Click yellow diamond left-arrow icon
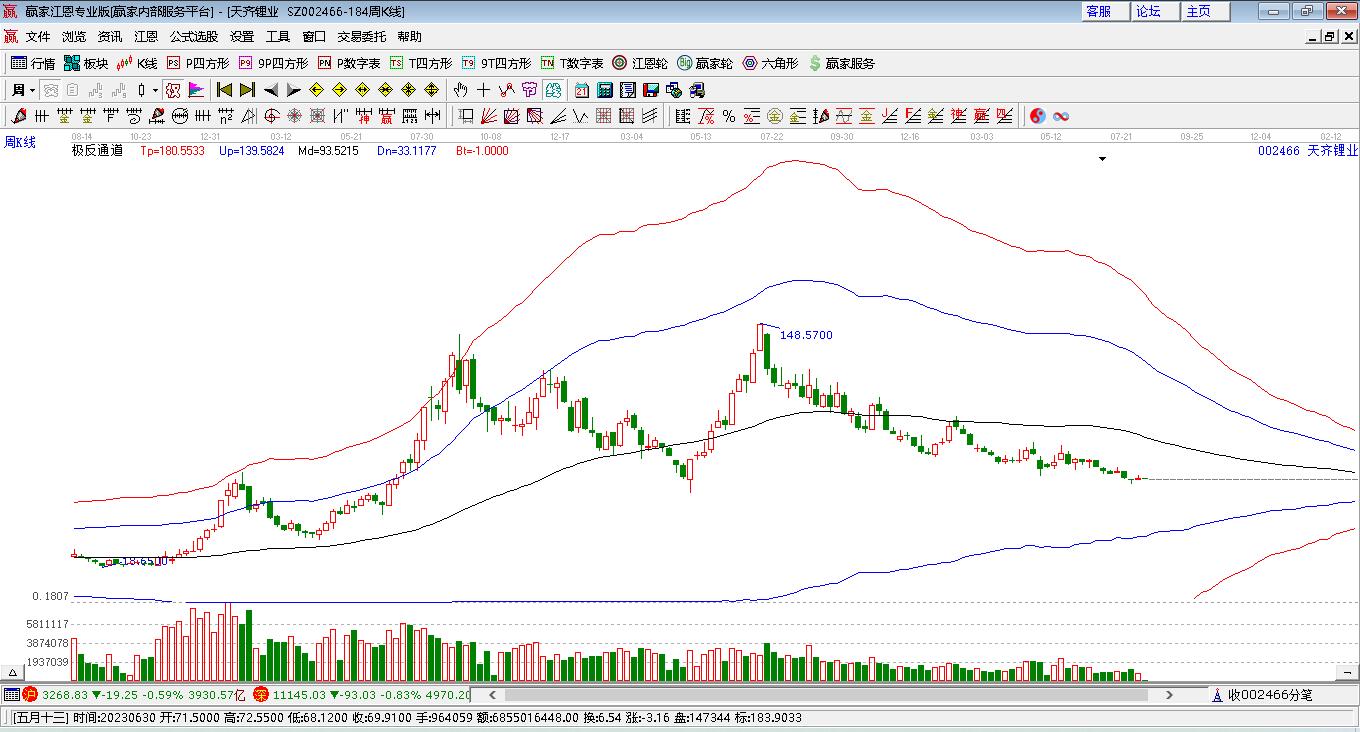Viewport: 1360px width, 732px height. tap(317, 90)
